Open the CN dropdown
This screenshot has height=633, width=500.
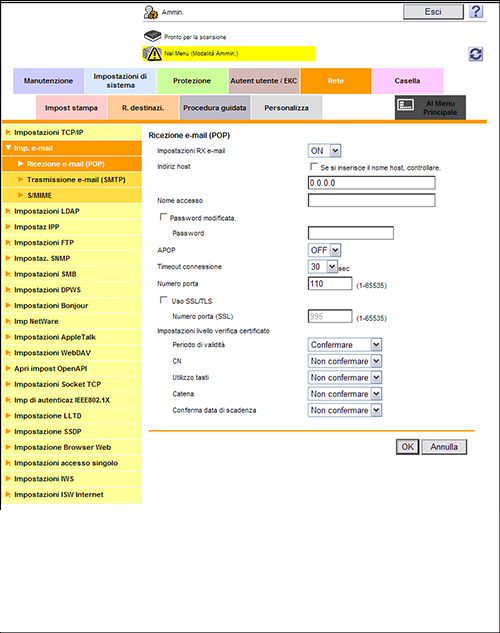tap(345, 361)
